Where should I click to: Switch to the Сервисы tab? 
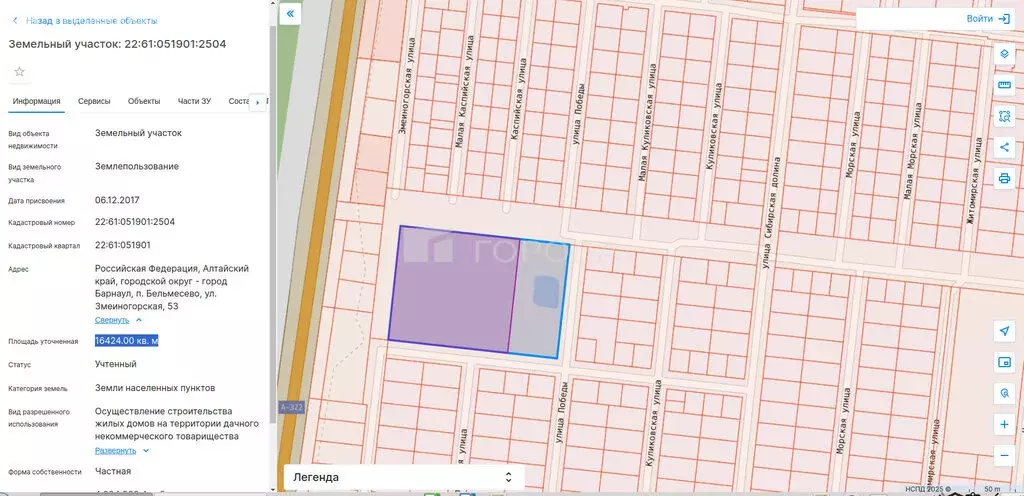94,101
